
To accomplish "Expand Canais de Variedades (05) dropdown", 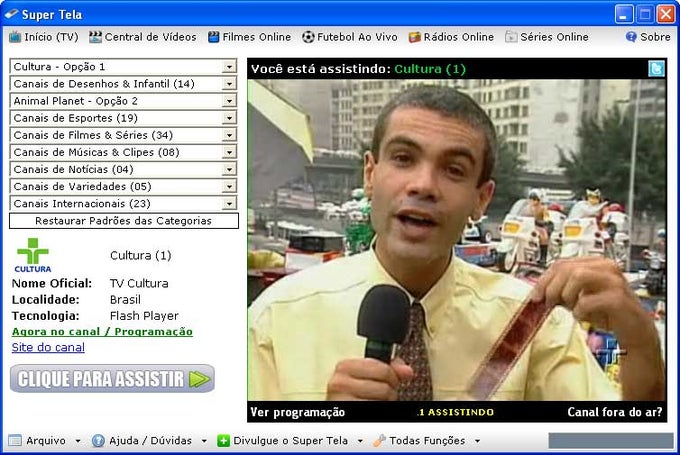I will pyautogui.click(x=229, y=186).
